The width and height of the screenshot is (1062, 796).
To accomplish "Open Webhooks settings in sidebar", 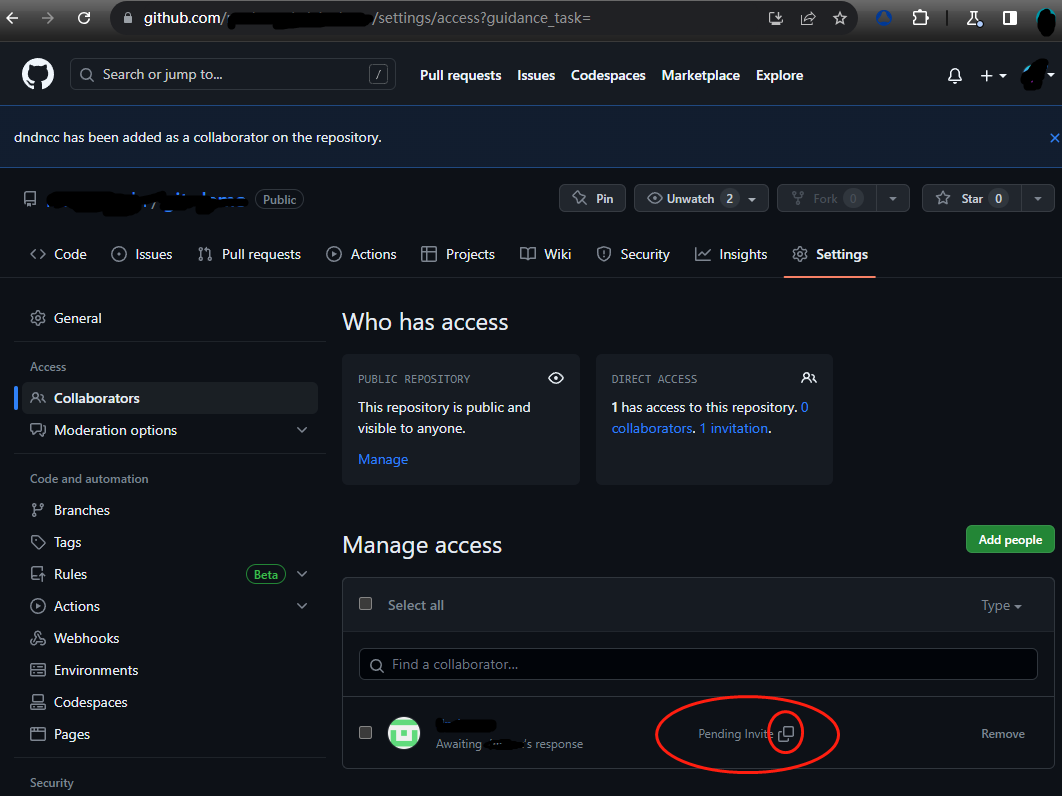I will (169, 638).
